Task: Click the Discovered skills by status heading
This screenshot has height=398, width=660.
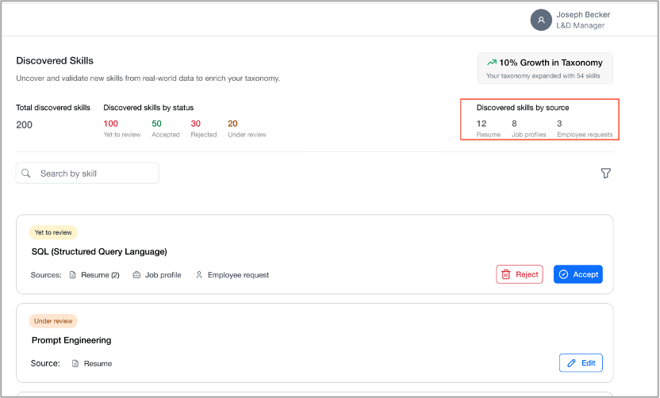Action: (149, 108)
